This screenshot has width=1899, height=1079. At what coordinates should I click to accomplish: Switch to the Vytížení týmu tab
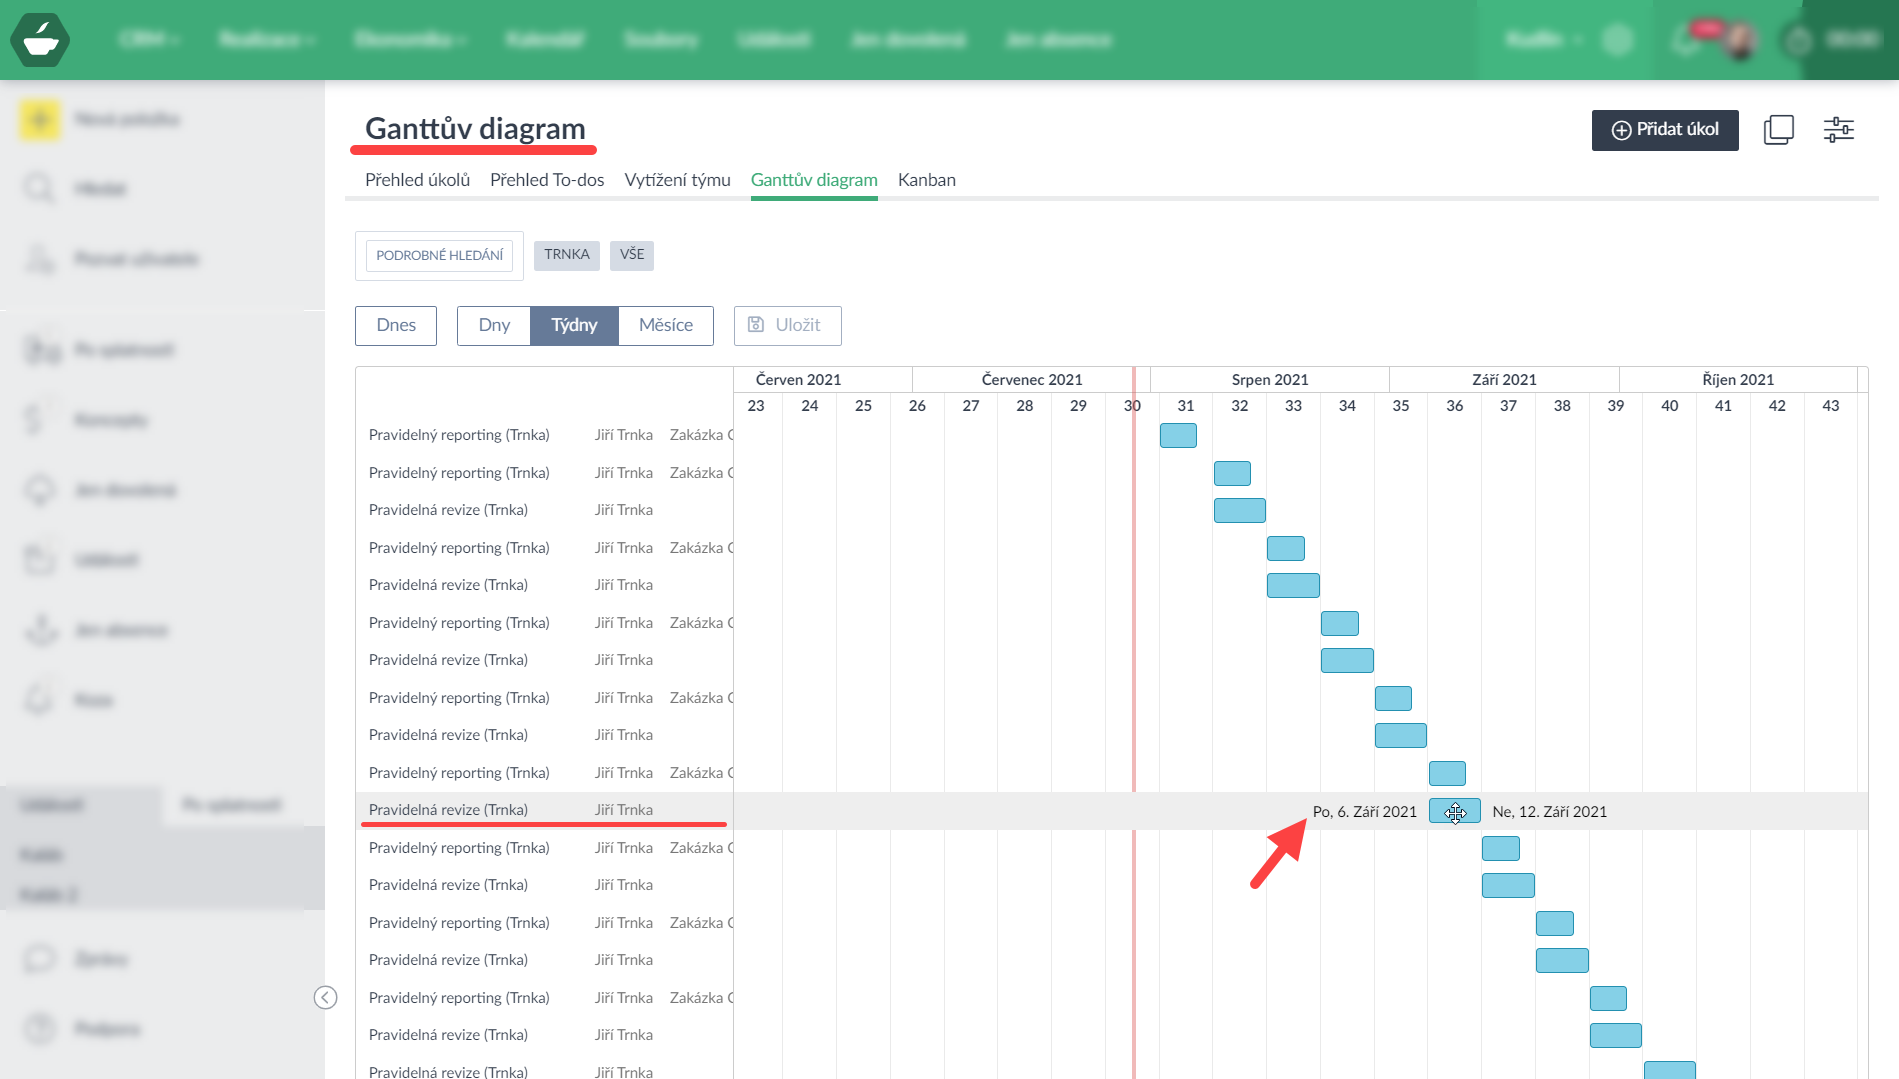coord(677,180)
